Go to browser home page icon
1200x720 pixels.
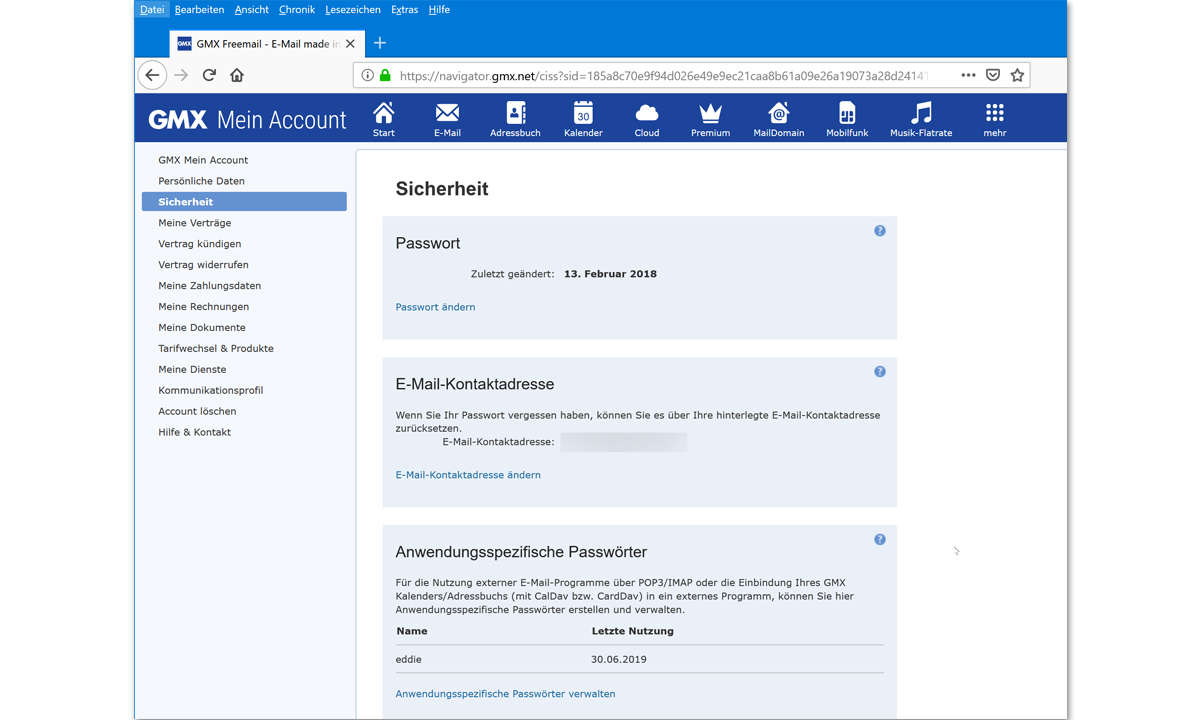click(237, 75)
